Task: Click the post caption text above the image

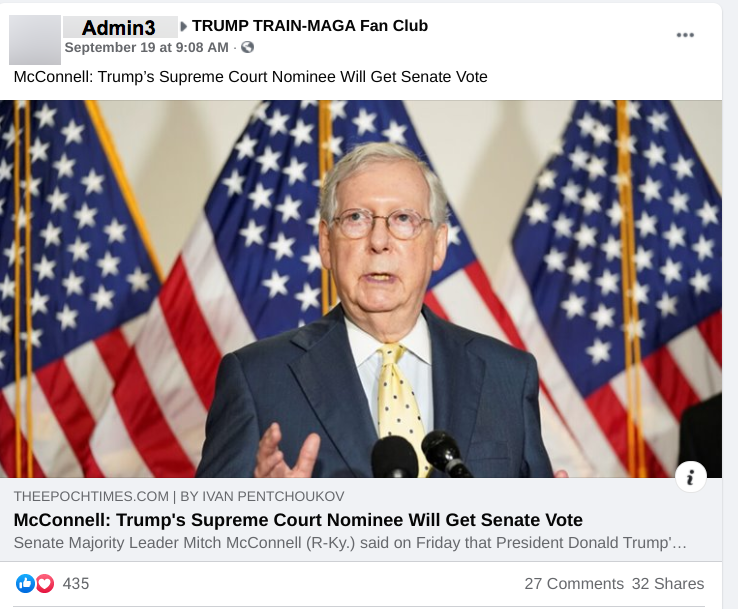Action: 250,76
